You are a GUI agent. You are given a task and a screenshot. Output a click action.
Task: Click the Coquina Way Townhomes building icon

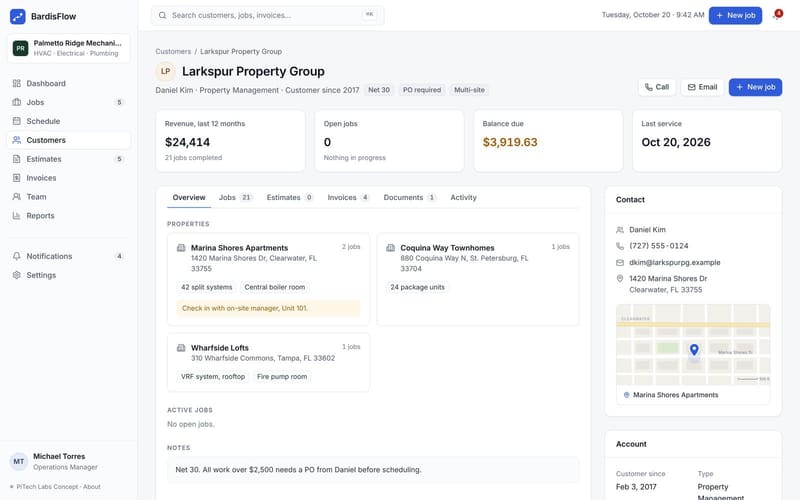click(390, 248)
